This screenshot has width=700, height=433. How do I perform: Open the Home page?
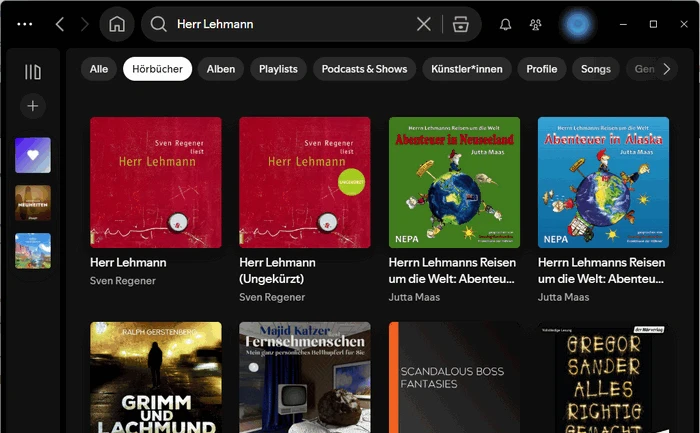117,24
